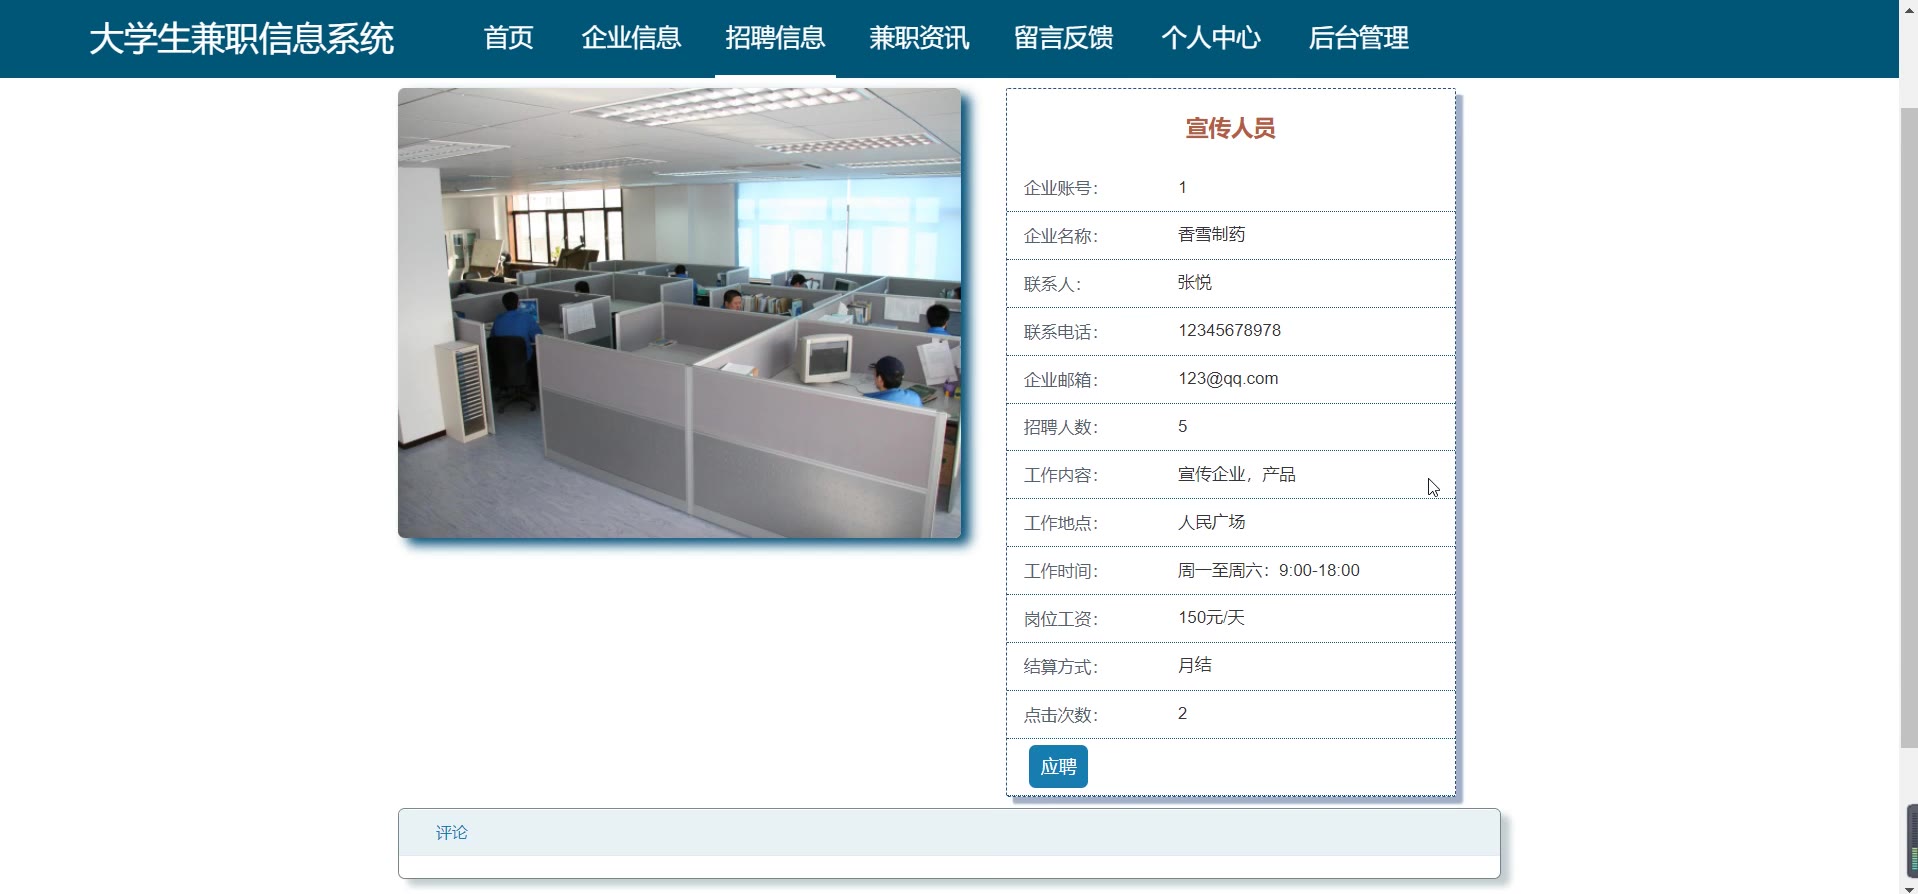Click the office photo of the job posting
This screenshot has width=1918, height=894.
tap(679, 313)
